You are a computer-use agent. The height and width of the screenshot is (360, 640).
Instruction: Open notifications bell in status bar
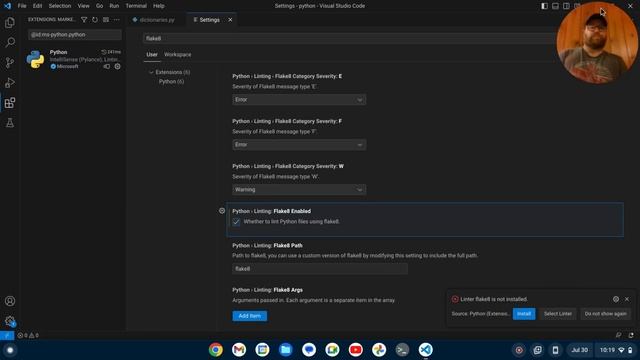pyautogui.click(x=631, y=335)
